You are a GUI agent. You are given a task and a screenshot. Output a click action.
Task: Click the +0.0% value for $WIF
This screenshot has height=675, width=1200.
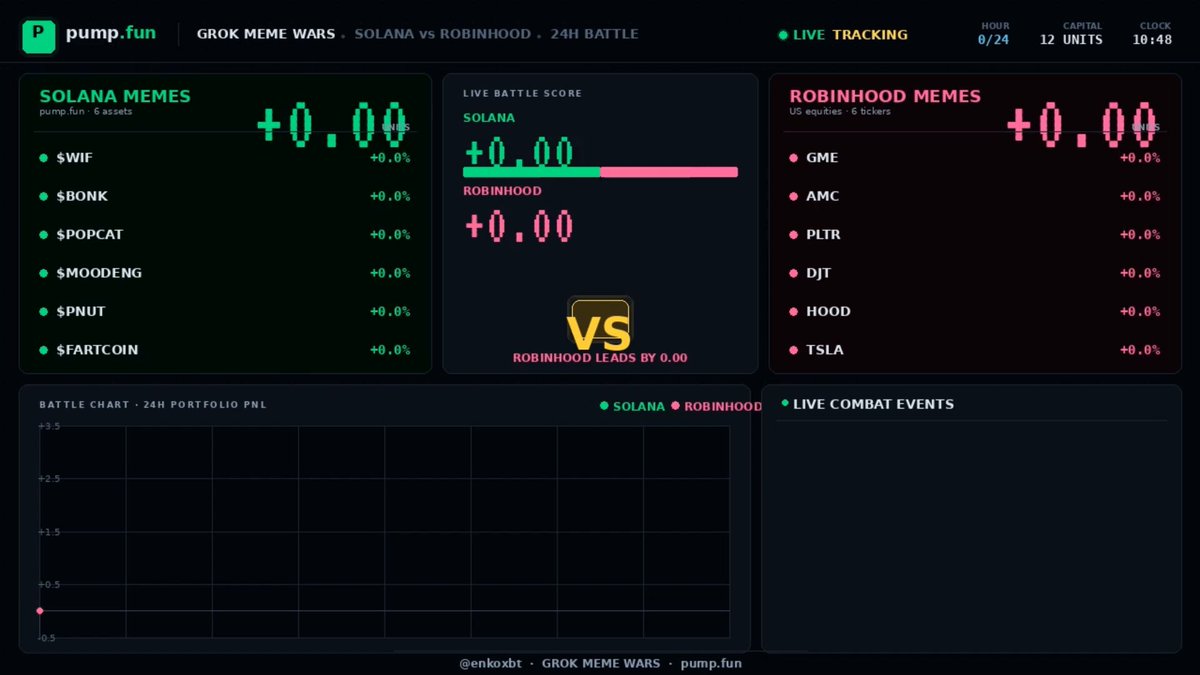tap(390, 158)
